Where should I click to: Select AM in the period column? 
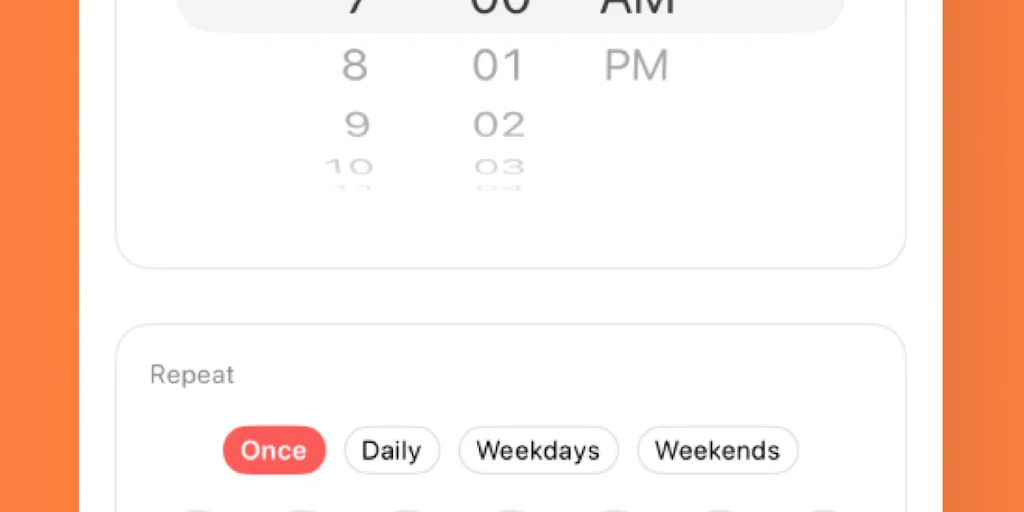point(636,6)
